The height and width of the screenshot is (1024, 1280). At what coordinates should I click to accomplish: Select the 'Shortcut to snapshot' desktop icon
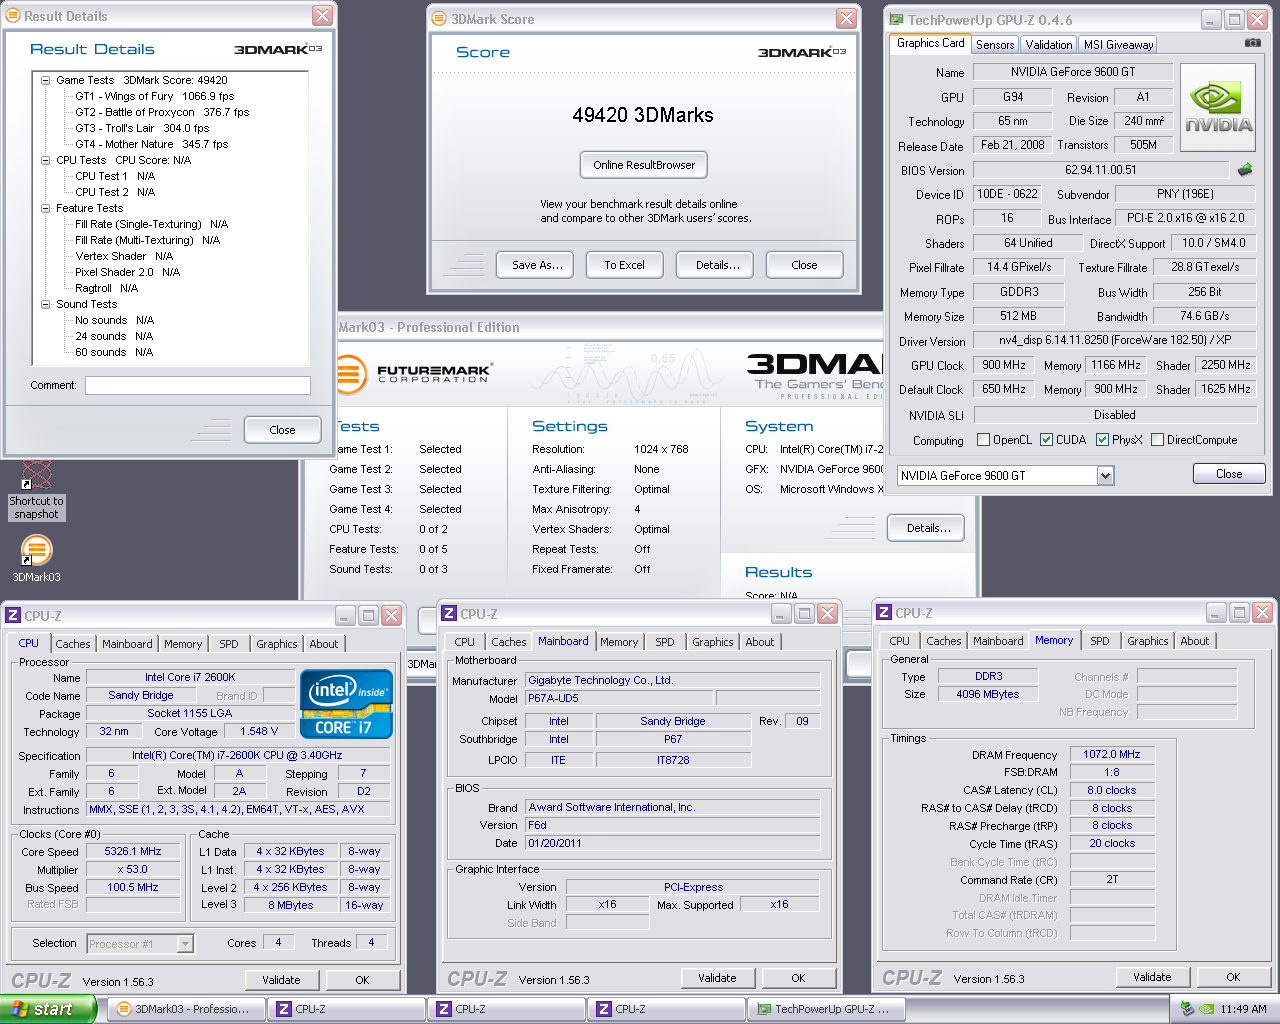point(37,491)
